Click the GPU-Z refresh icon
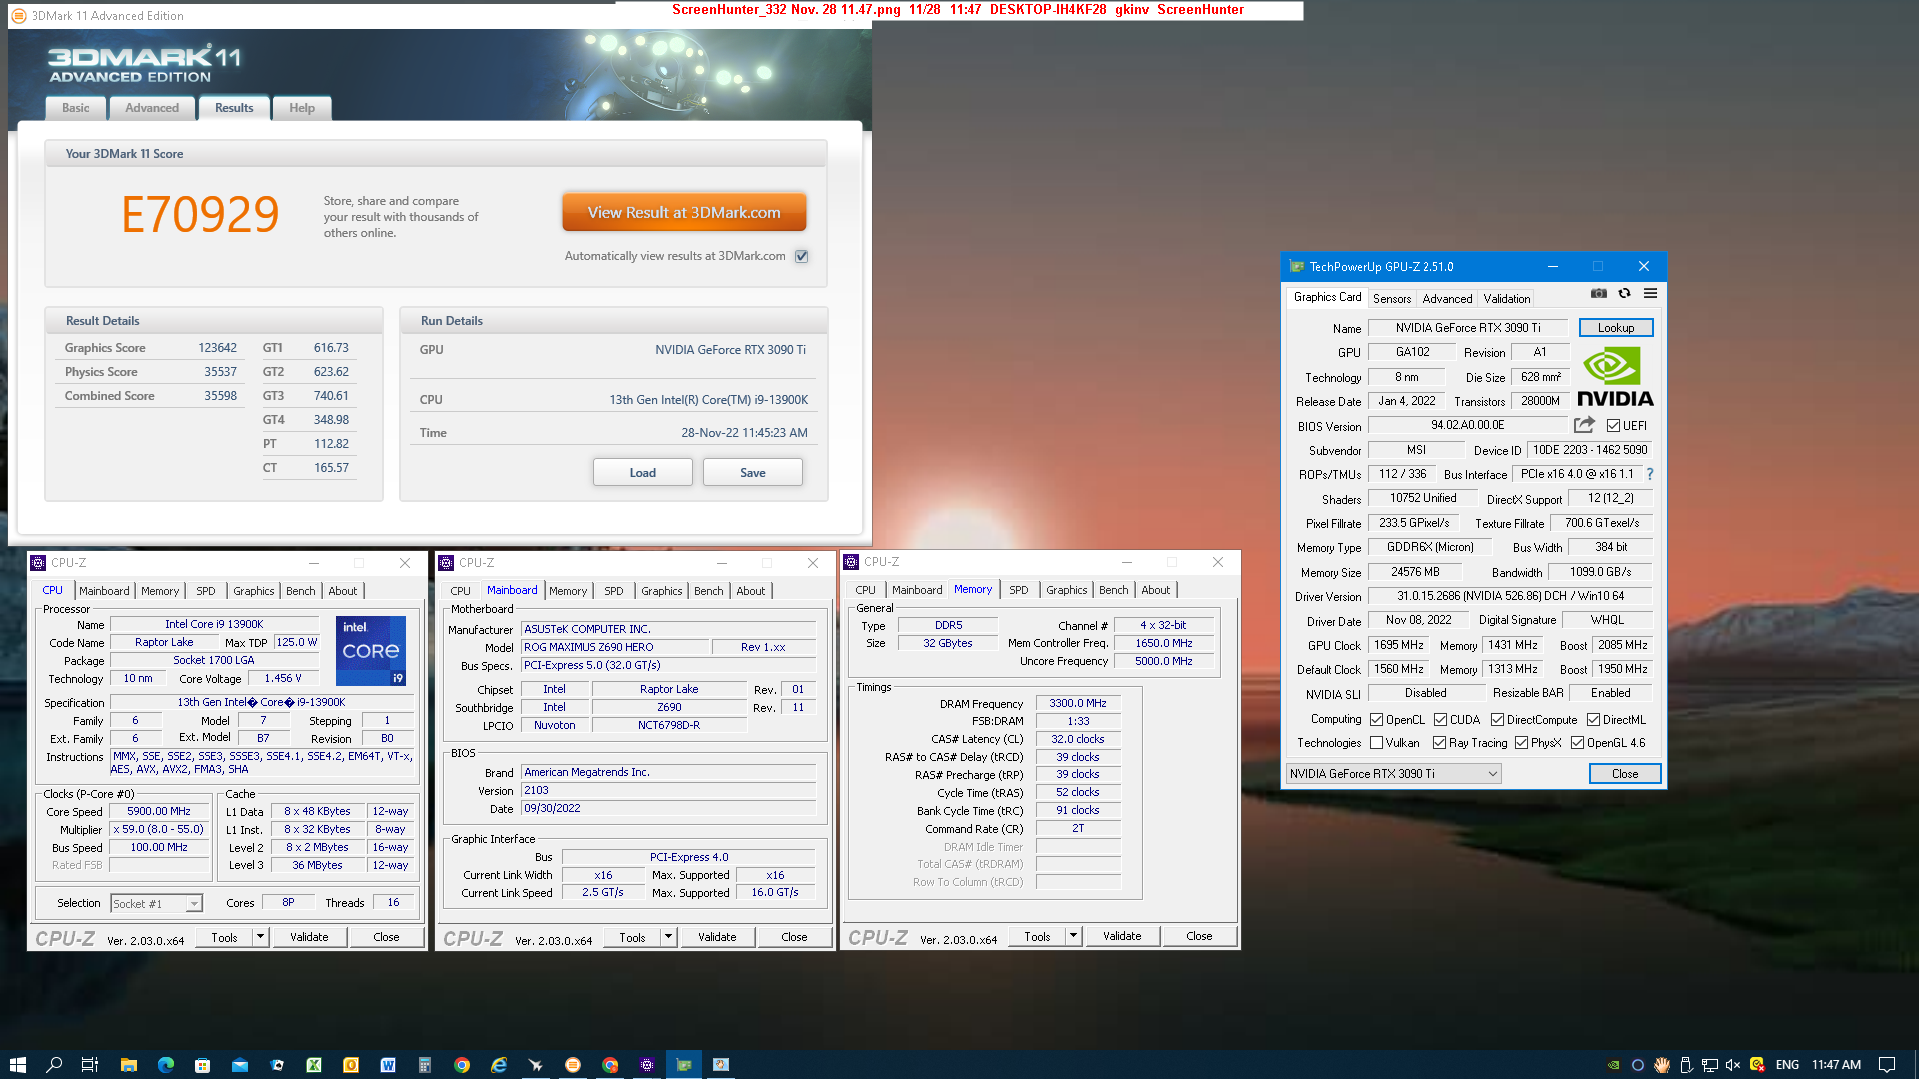The width and height of the screenshot is (1919, 1079). pyautogui.click(x=1624, y=293)
